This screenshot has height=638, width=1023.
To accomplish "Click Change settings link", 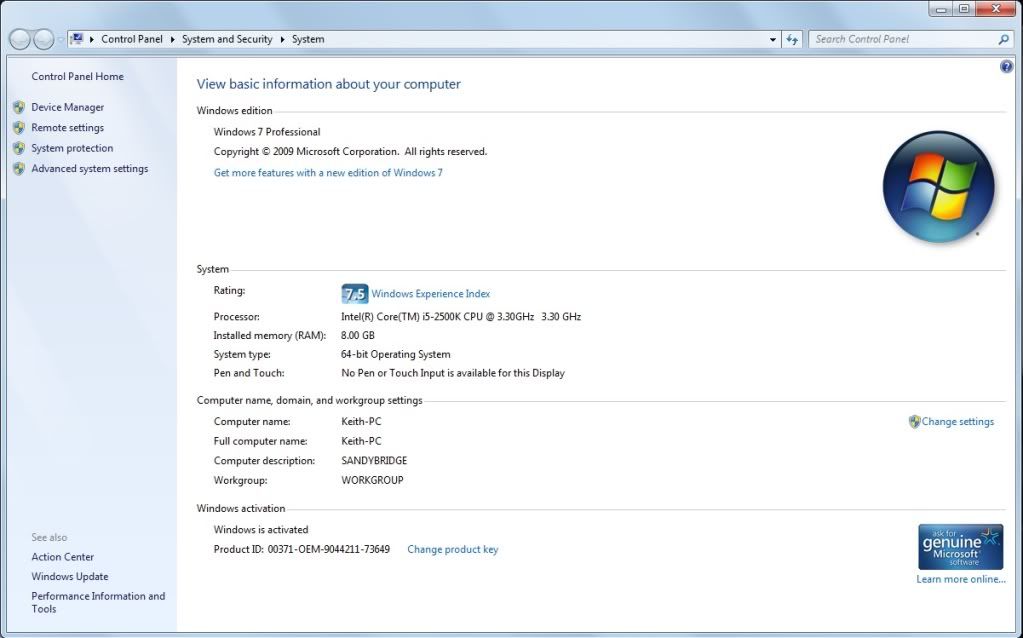I will pyautogui.click(x=958, y=421).
